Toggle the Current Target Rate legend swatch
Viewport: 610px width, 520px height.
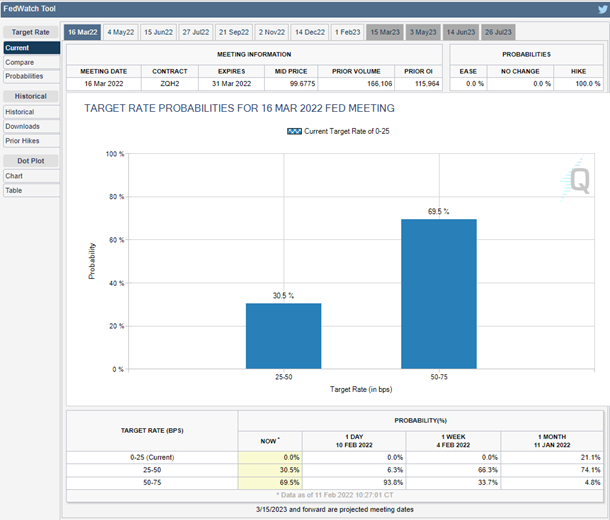[x=294, y=132]
